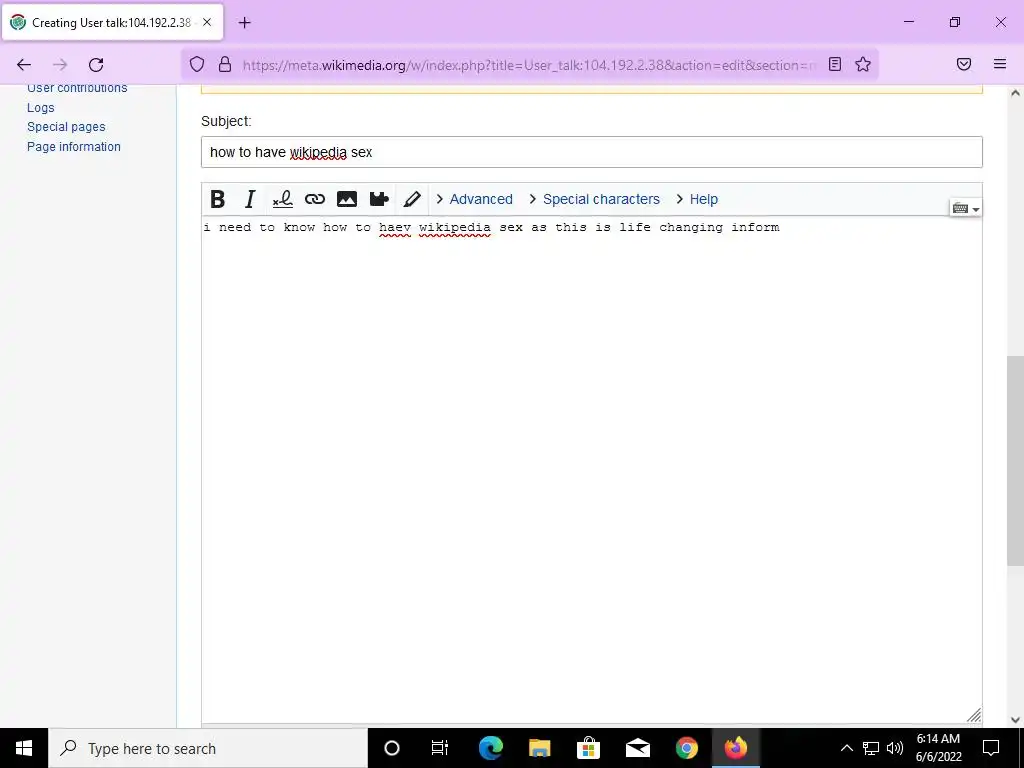1024x768 pixels.
Task: Save page to Pocket
Action: [964, 64]
